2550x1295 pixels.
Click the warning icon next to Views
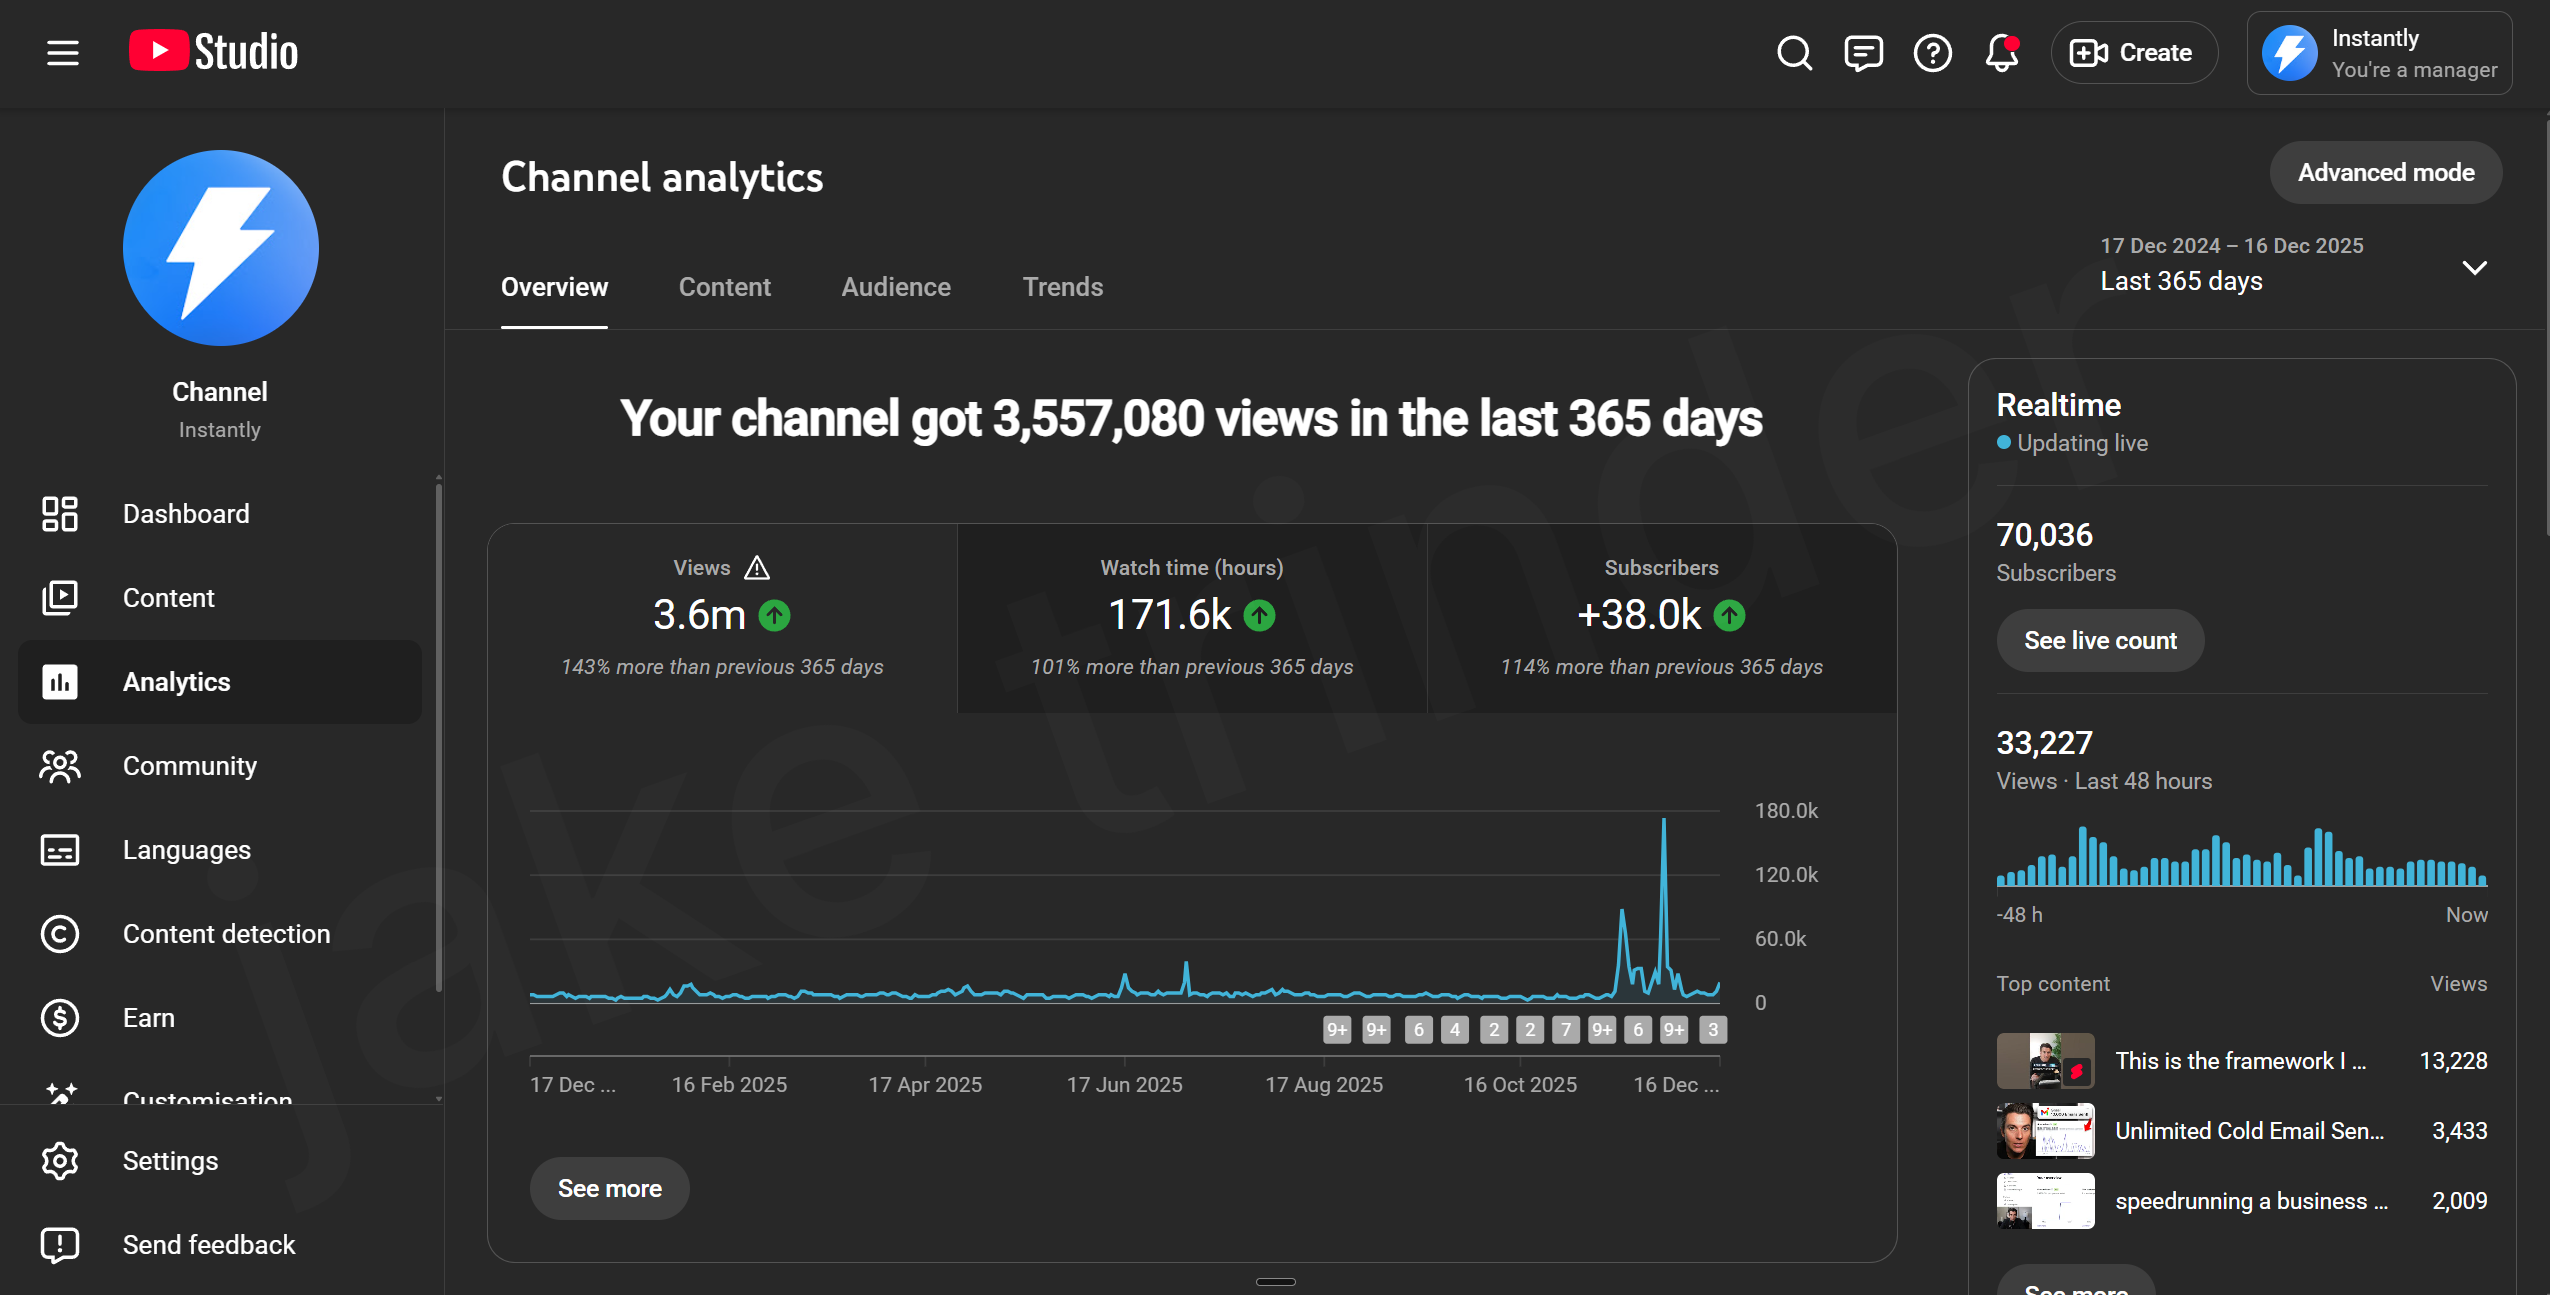click(x=757, y=567)
